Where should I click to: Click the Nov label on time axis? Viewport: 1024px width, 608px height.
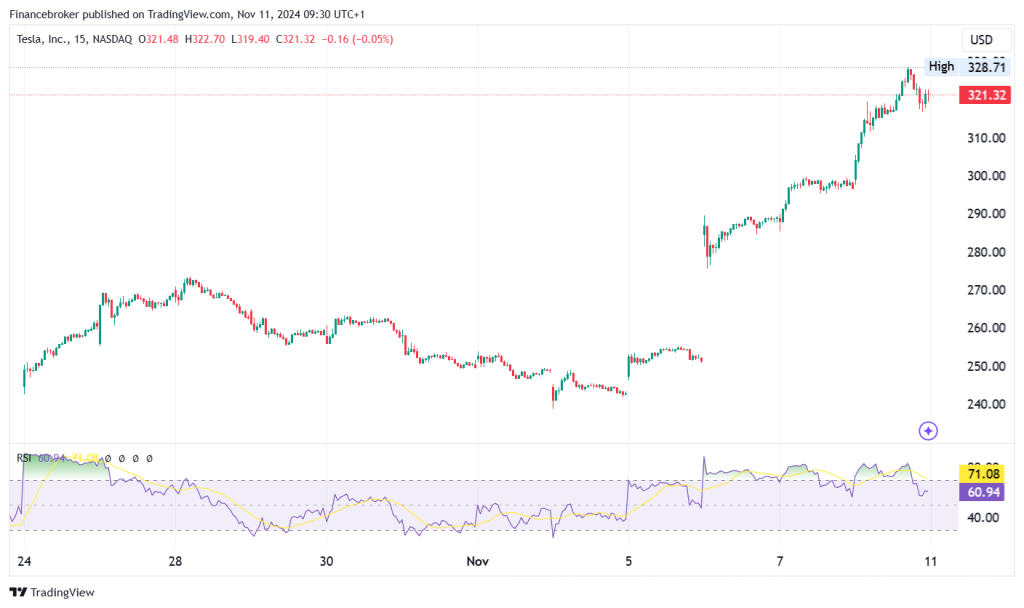[x=477, y=561]
